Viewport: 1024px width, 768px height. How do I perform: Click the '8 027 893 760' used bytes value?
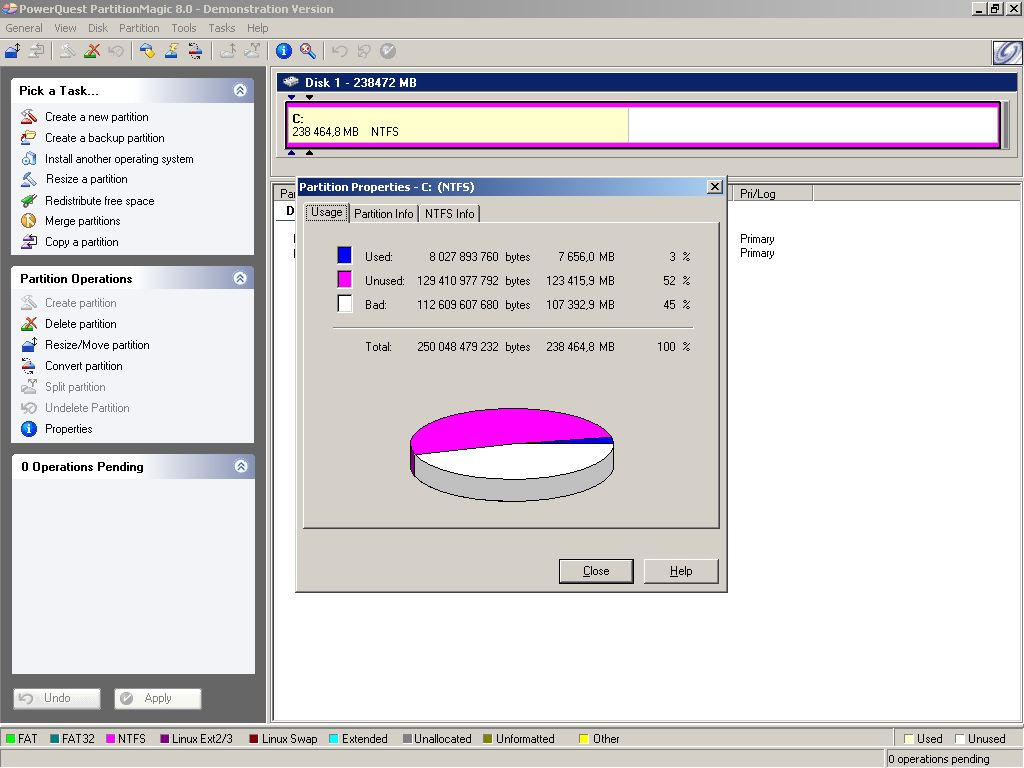(464, 257)
